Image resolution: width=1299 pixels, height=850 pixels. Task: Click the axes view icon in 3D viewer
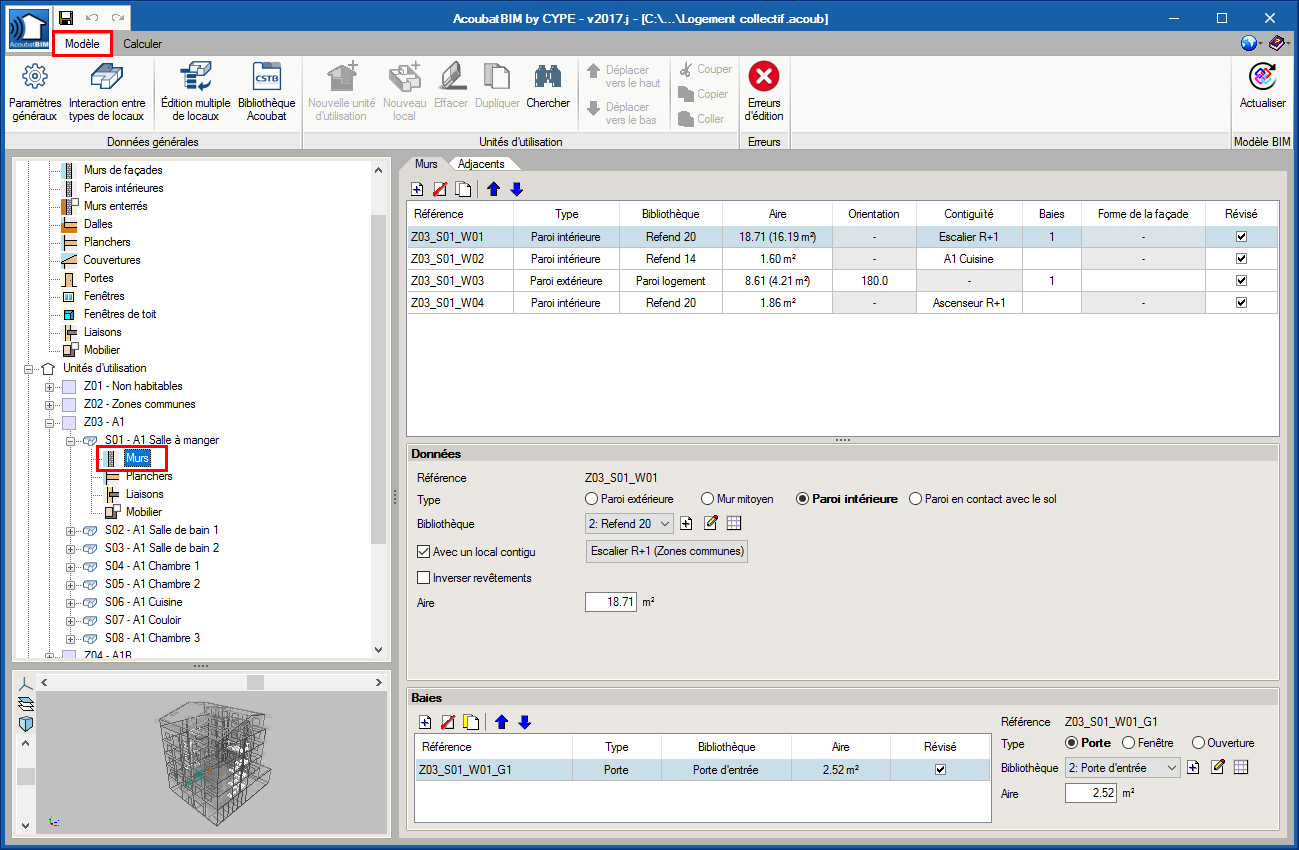(x=26, y=683)
